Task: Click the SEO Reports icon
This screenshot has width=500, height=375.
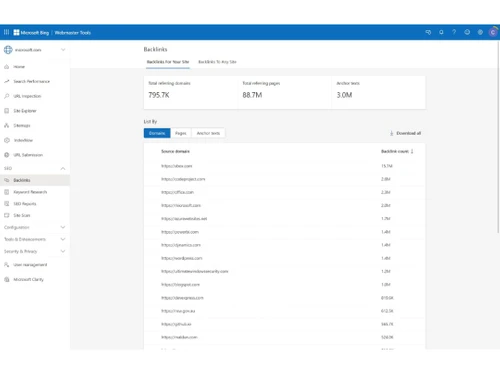Action: 6,203
